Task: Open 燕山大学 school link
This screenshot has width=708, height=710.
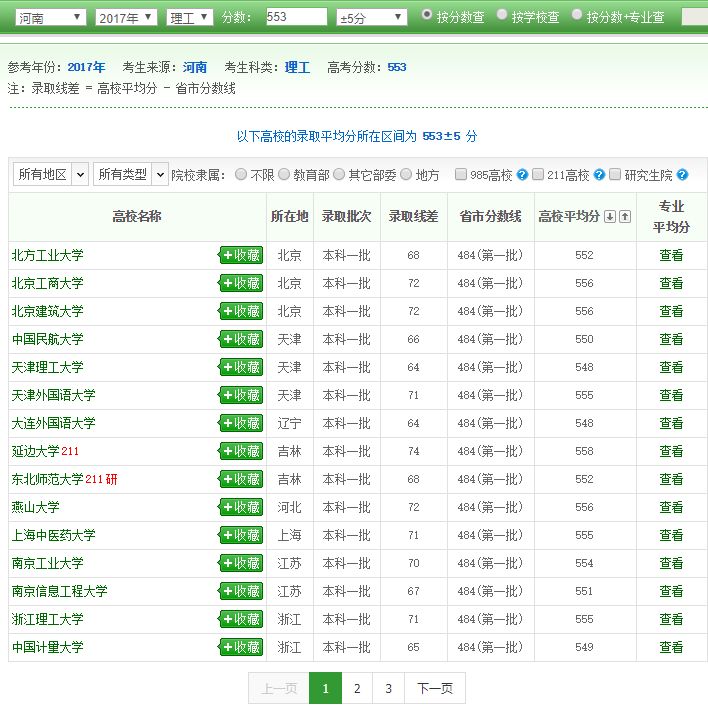Action: click(x=35, y=507)
